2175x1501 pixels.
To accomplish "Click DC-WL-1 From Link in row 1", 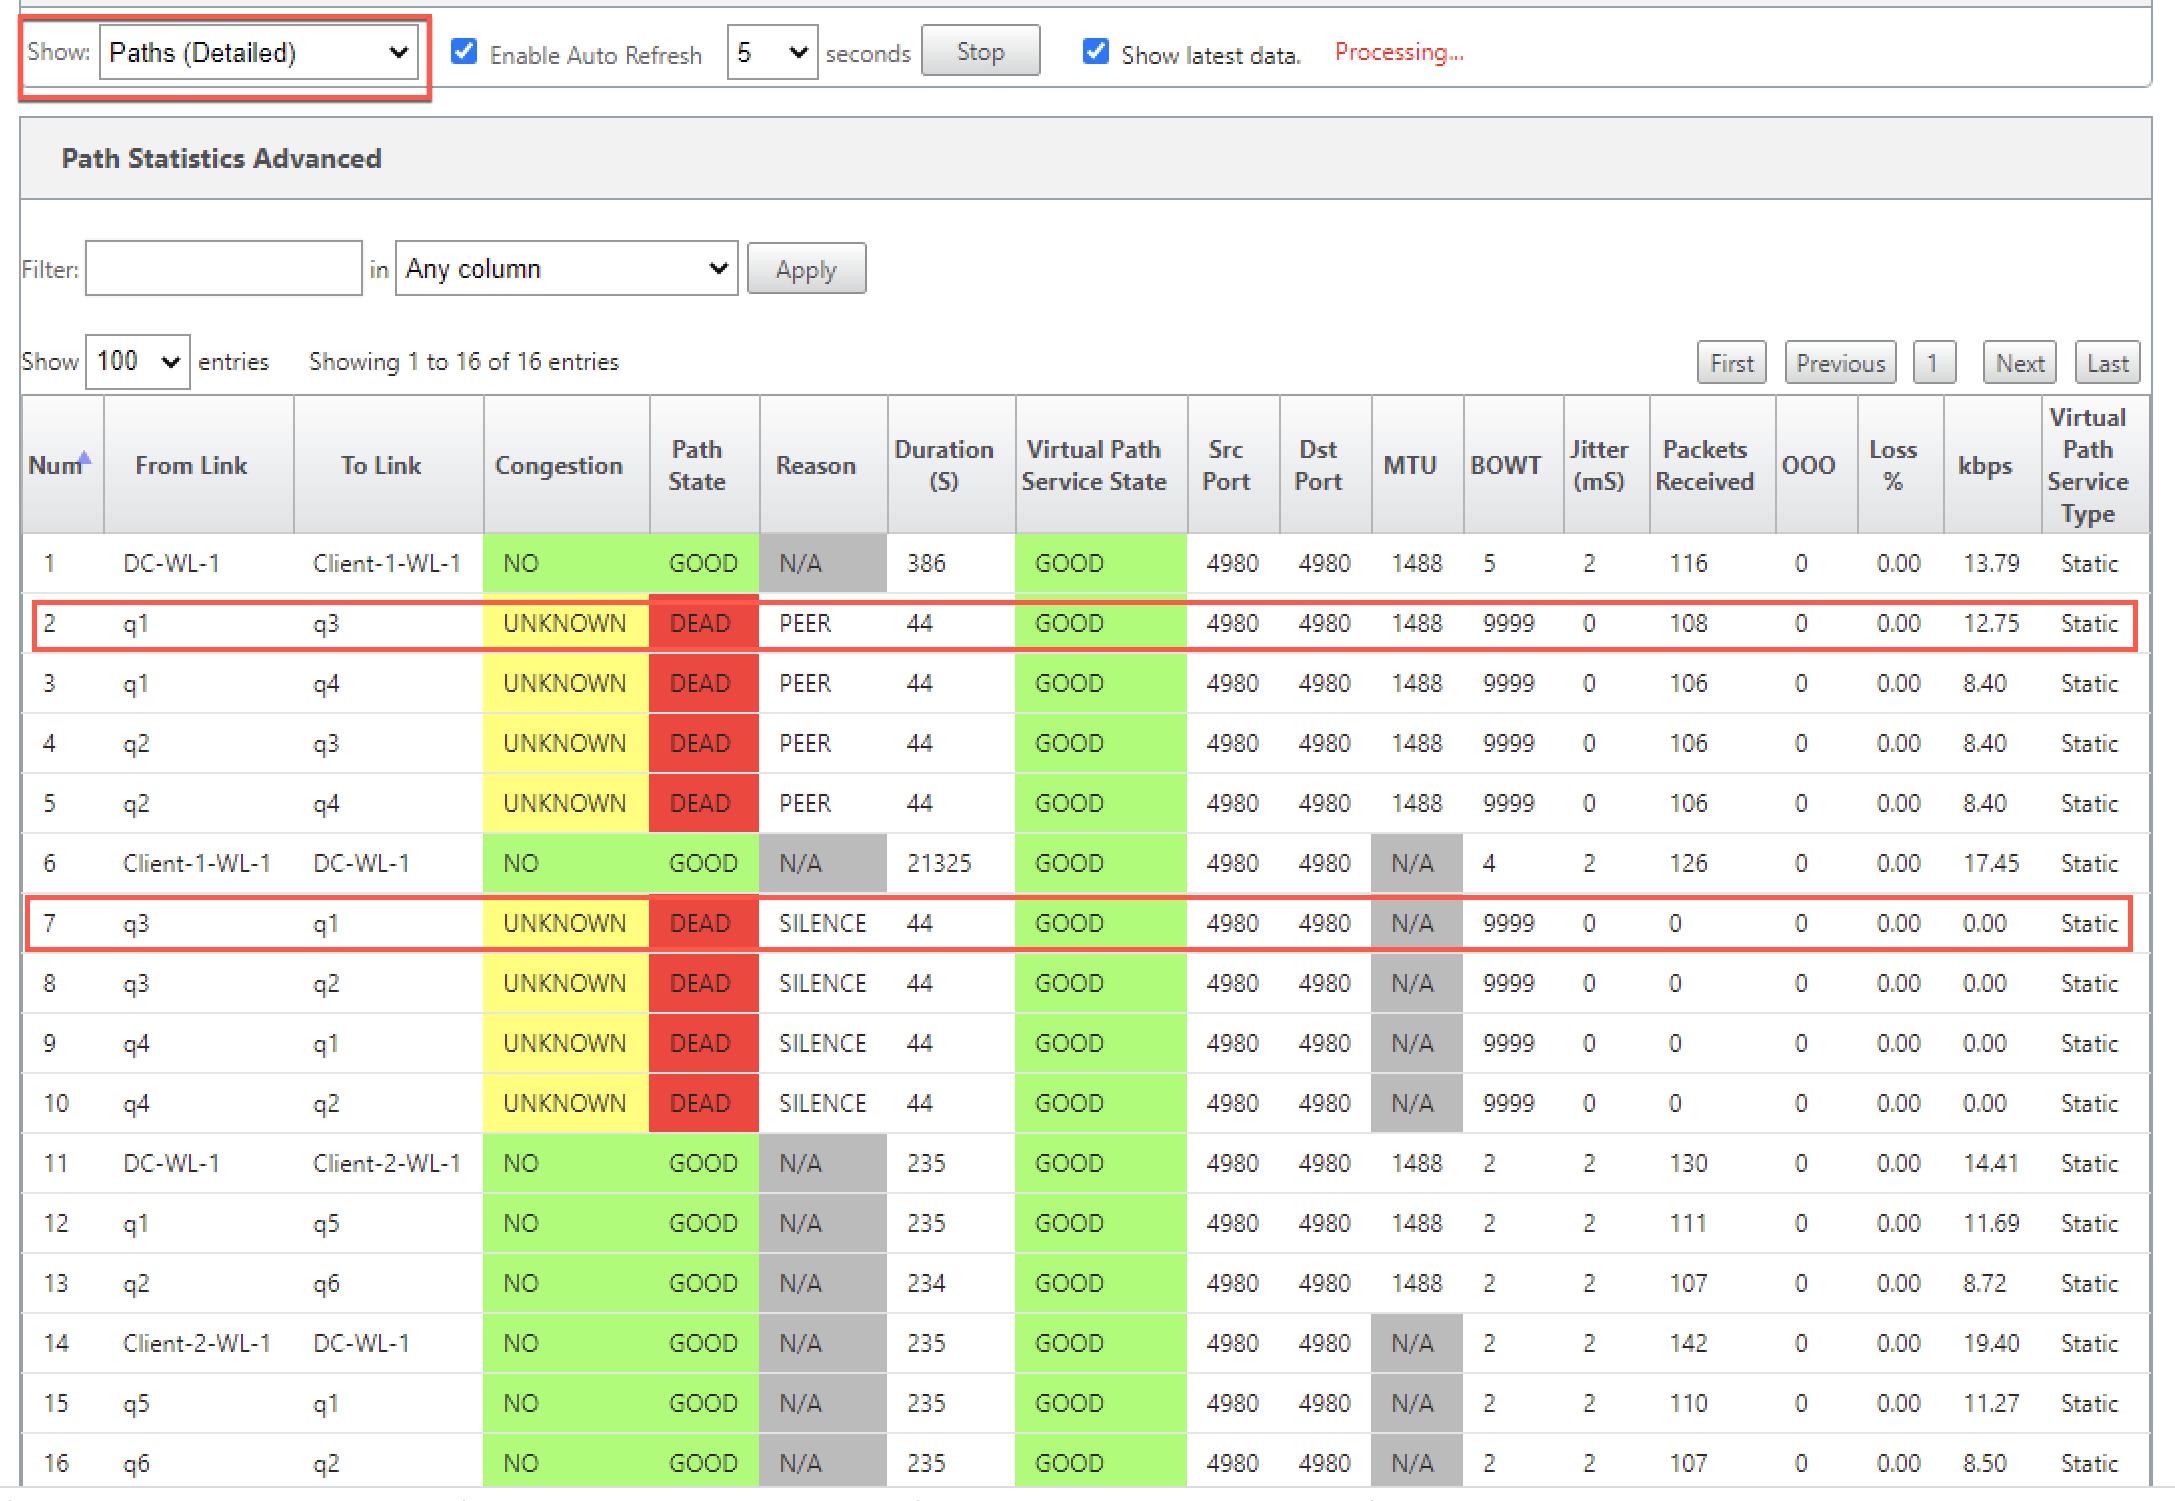I will (171, 563).
